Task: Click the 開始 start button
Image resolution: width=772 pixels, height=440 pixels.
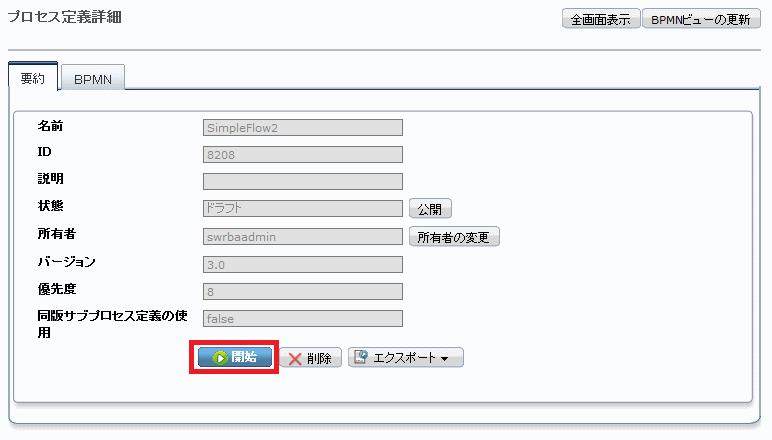Action: point(235,357)
